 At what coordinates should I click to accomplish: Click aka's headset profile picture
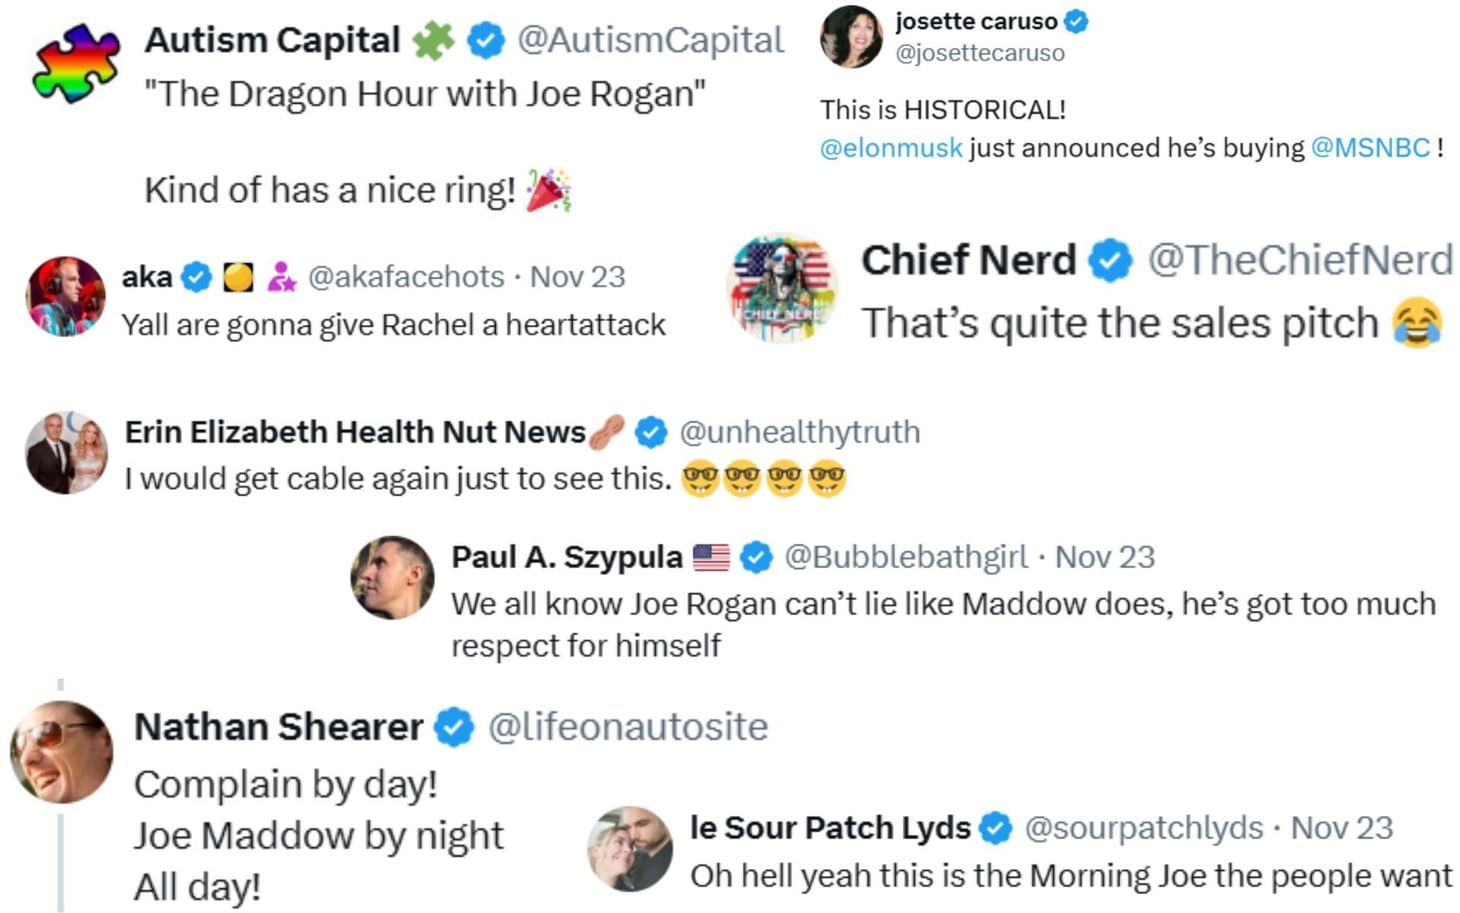(x=64, y=295)
